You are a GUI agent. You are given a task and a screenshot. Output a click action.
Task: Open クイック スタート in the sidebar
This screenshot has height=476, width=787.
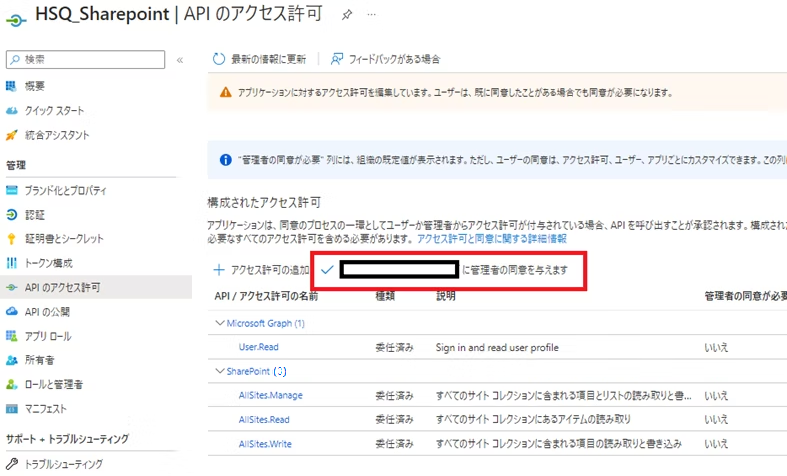[54, 110]
